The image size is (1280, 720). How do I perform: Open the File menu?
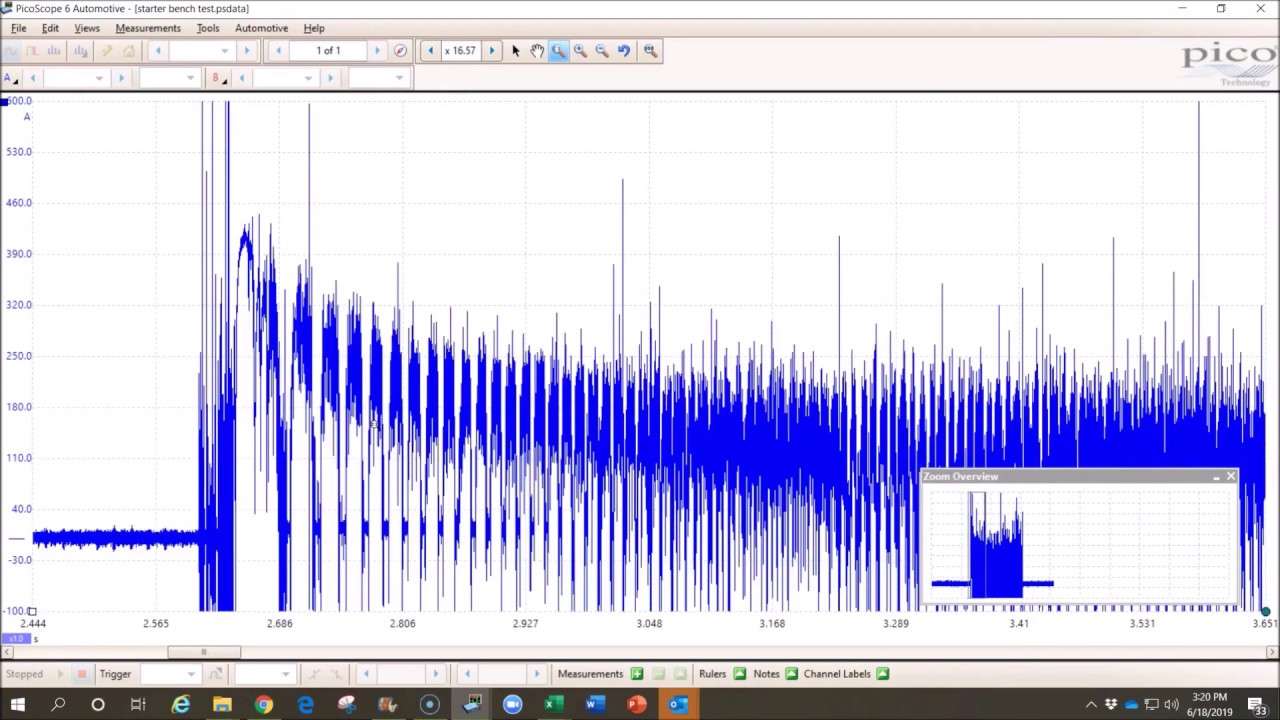pos(18,28)
